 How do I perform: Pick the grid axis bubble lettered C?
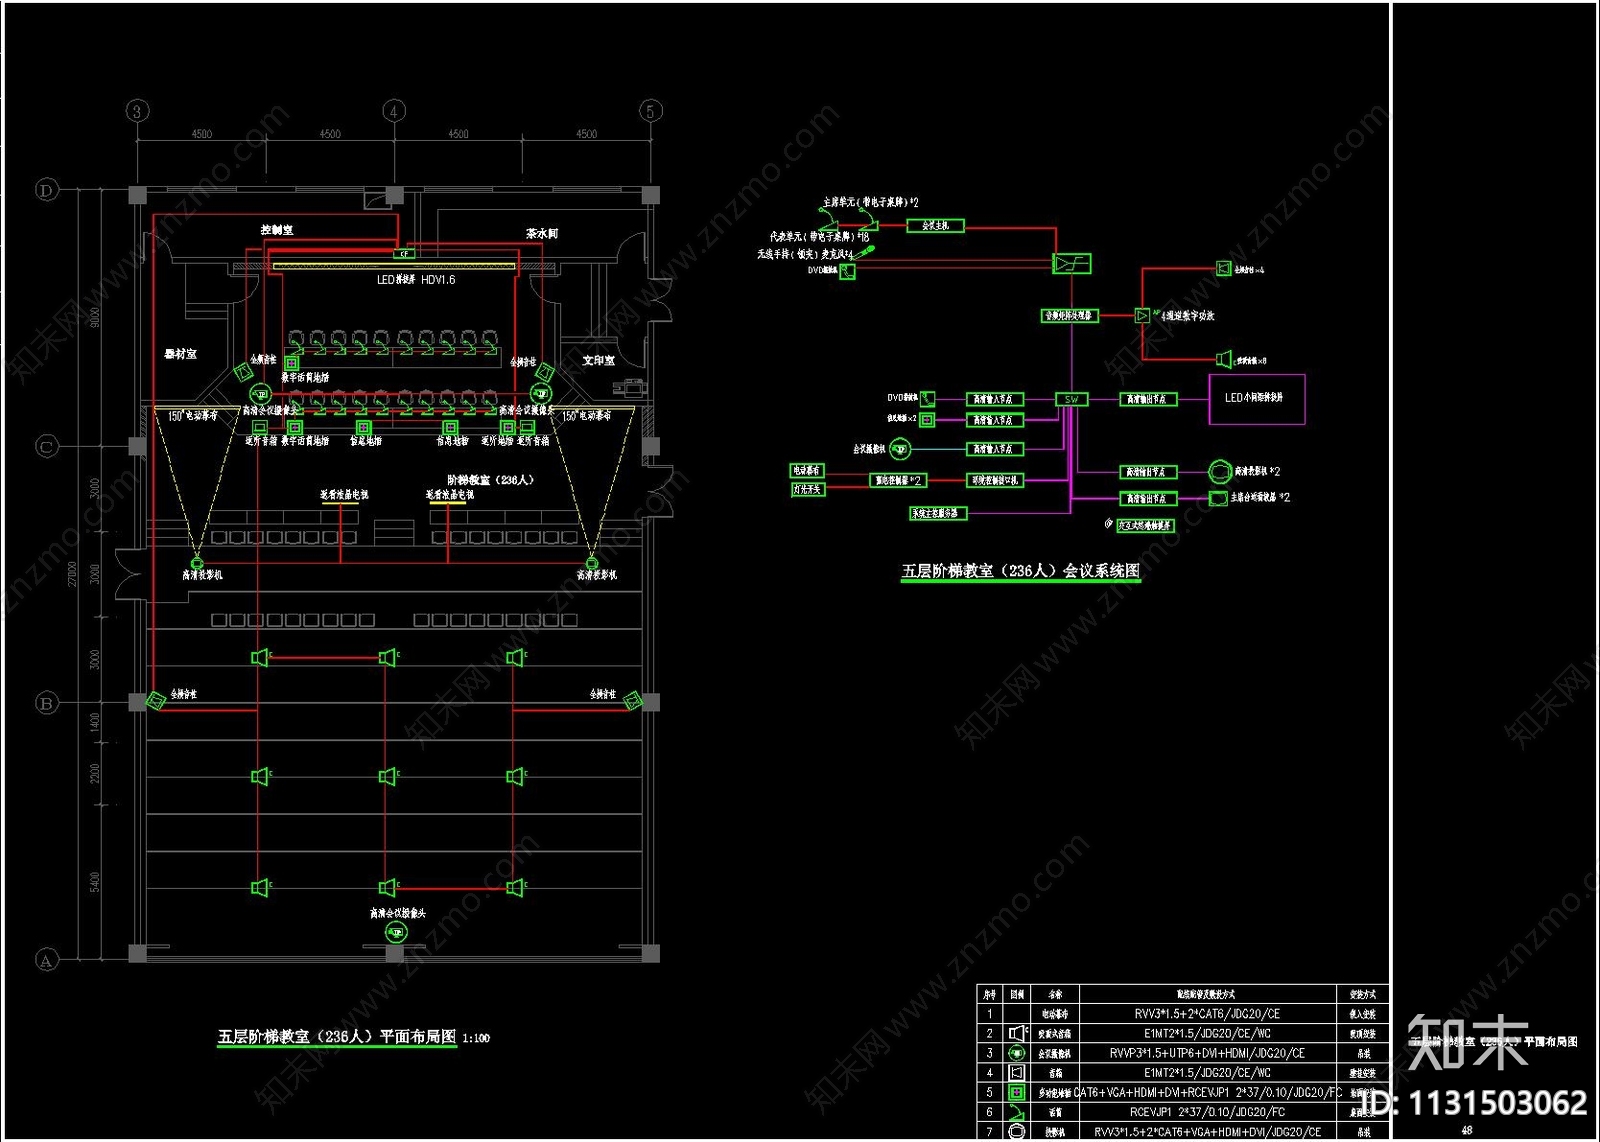click(x=47, y=446)
